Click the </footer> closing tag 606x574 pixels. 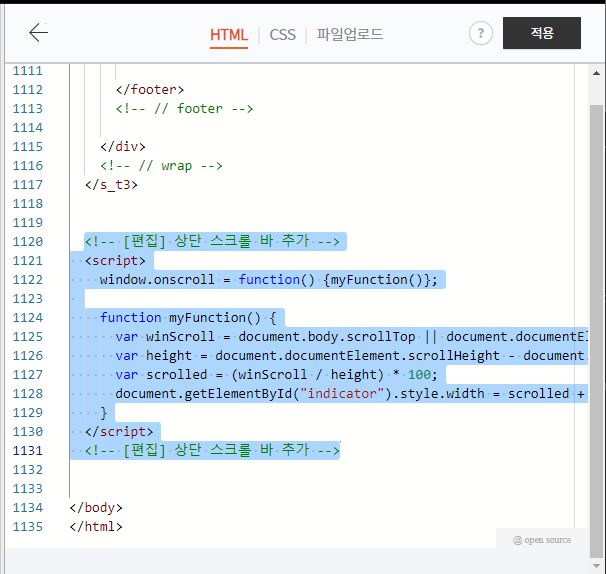(x=150, y=90)
